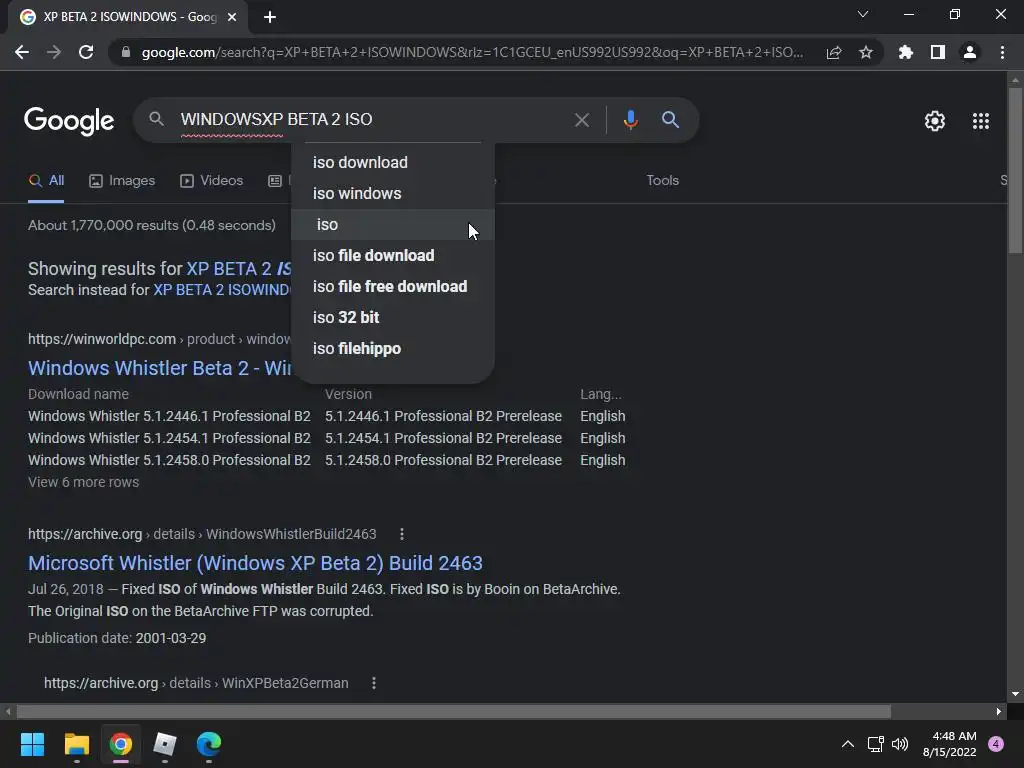Viewport: 1024px width, 768px height.
Task: Select 'iso file free download' suggestion
Action: [x=392, y=287]
